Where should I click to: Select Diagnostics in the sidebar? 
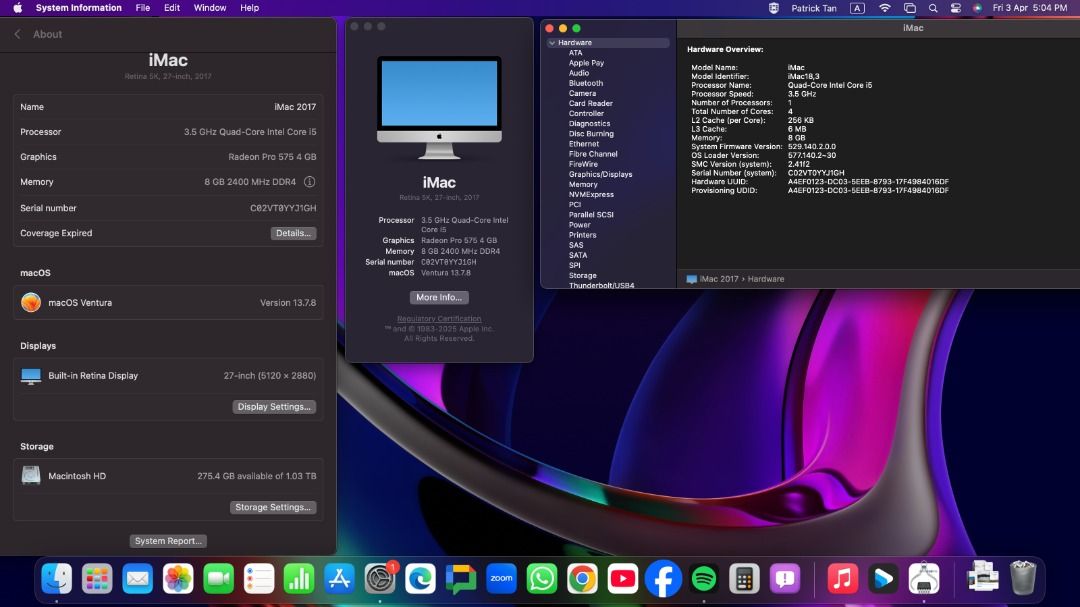pos(589,123)
